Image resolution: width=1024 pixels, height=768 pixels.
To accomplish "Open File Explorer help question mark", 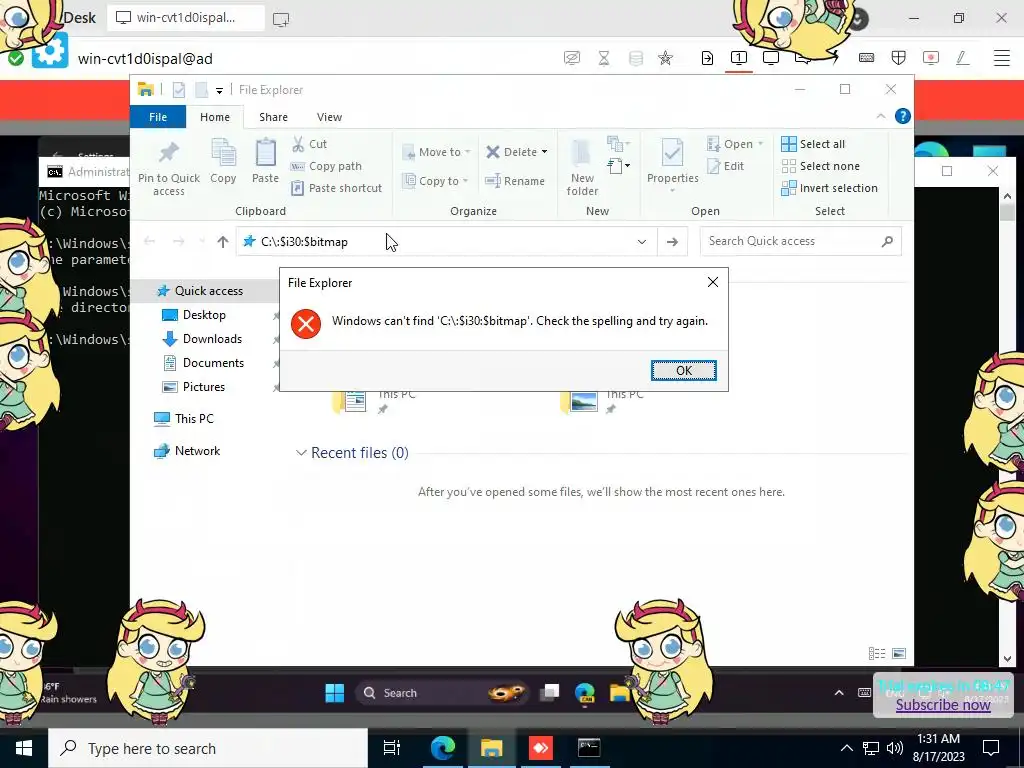I will pos(903,116).
